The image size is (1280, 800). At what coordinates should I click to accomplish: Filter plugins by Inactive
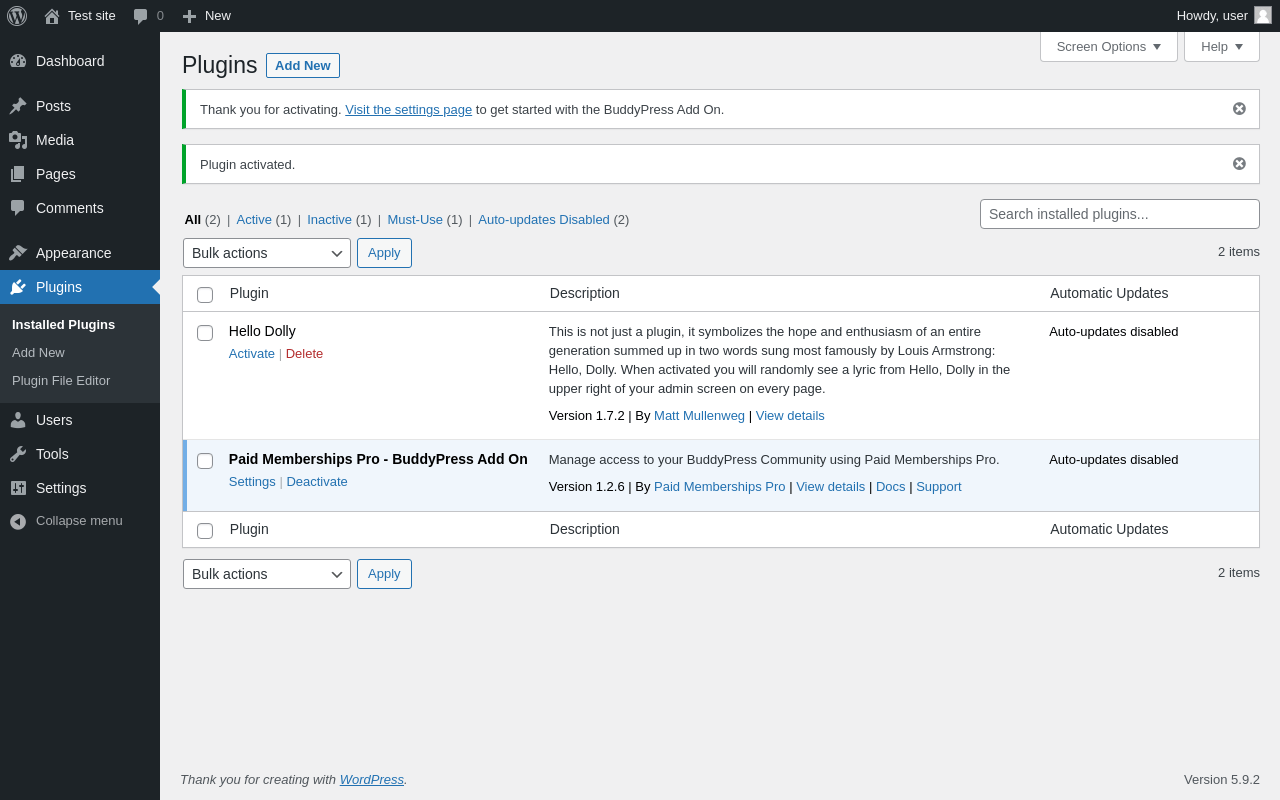point(329,220)
